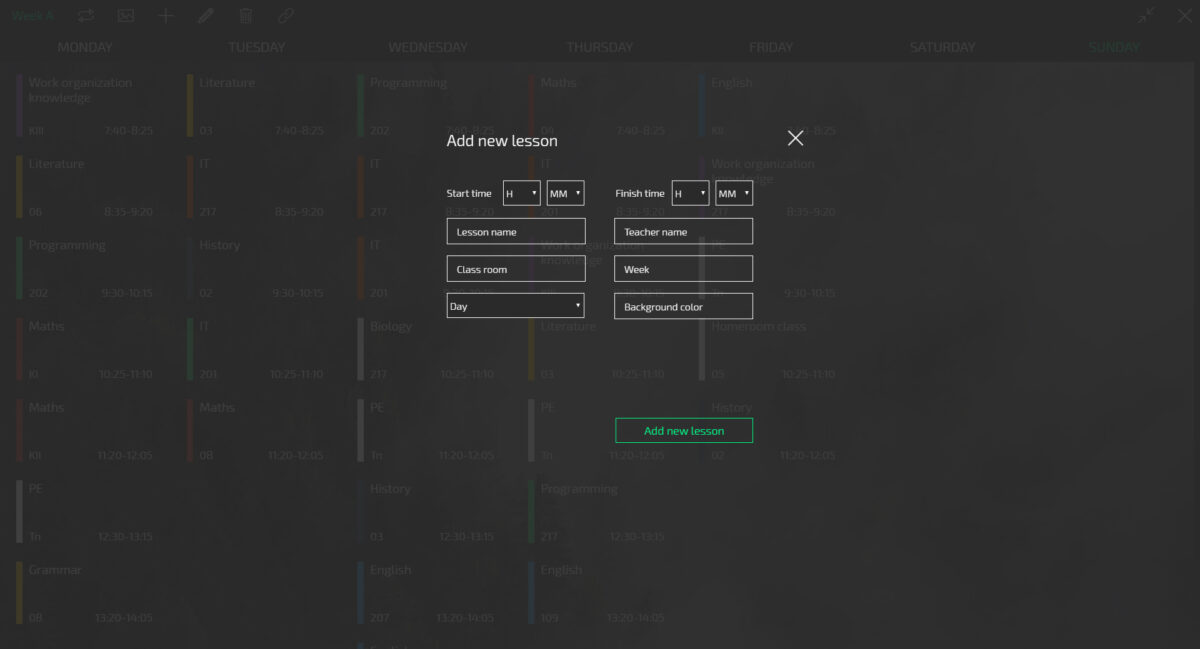This screenshot has width=1200, height=649.
Task: Pick a color in Background color field
Action: click(x=684, y=306)
